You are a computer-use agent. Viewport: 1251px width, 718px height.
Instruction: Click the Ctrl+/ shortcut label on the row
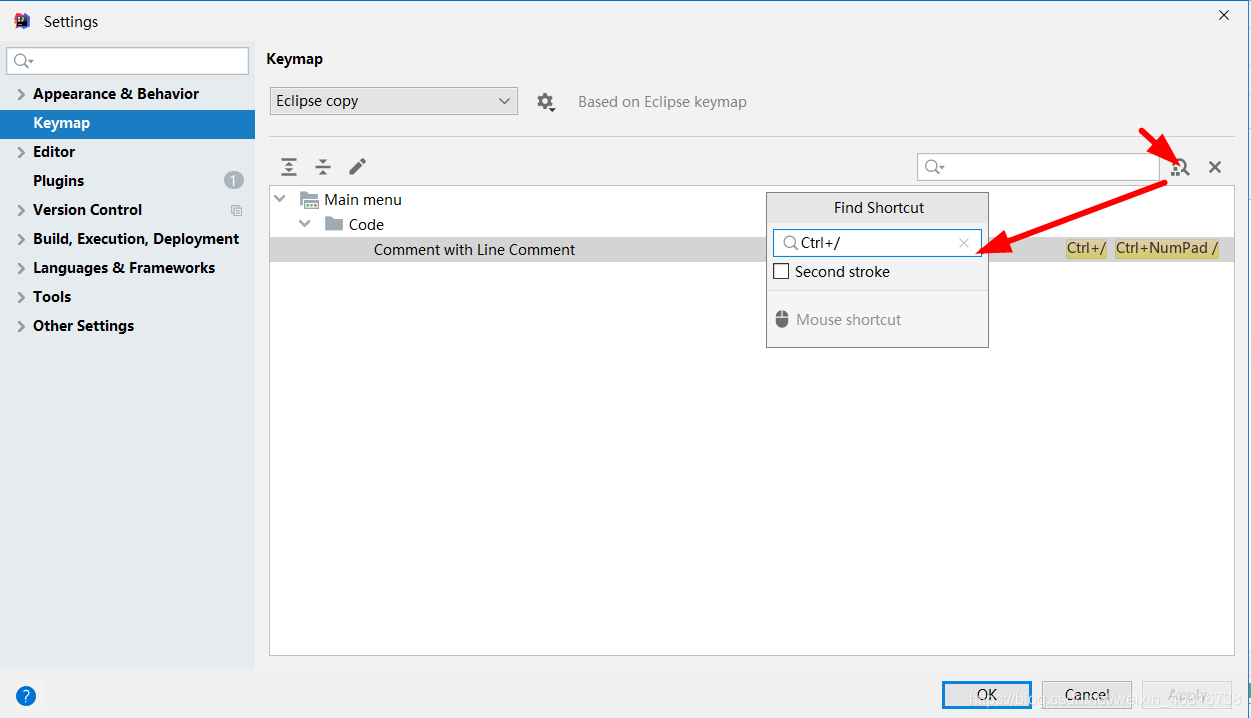click(1086, 249)
